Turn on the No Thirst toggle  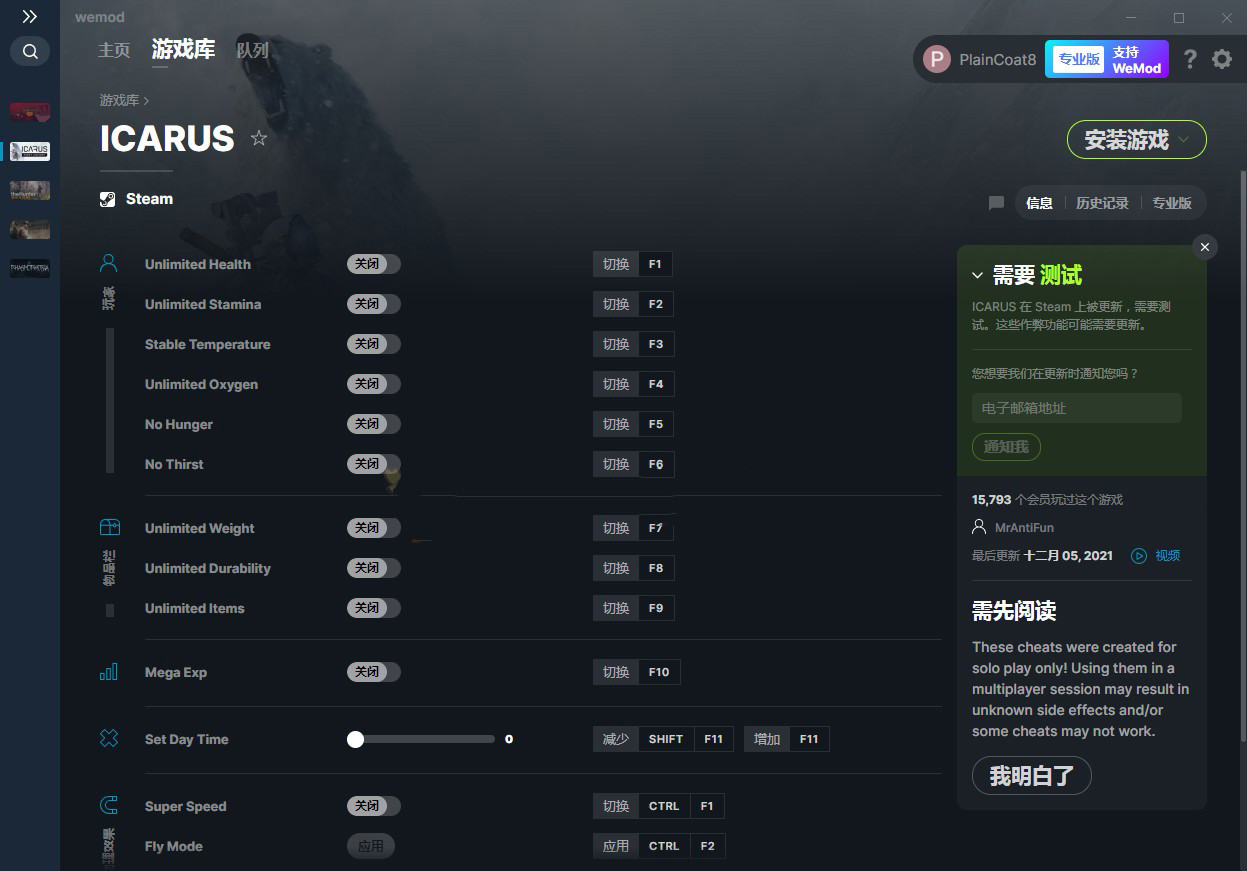374,464
